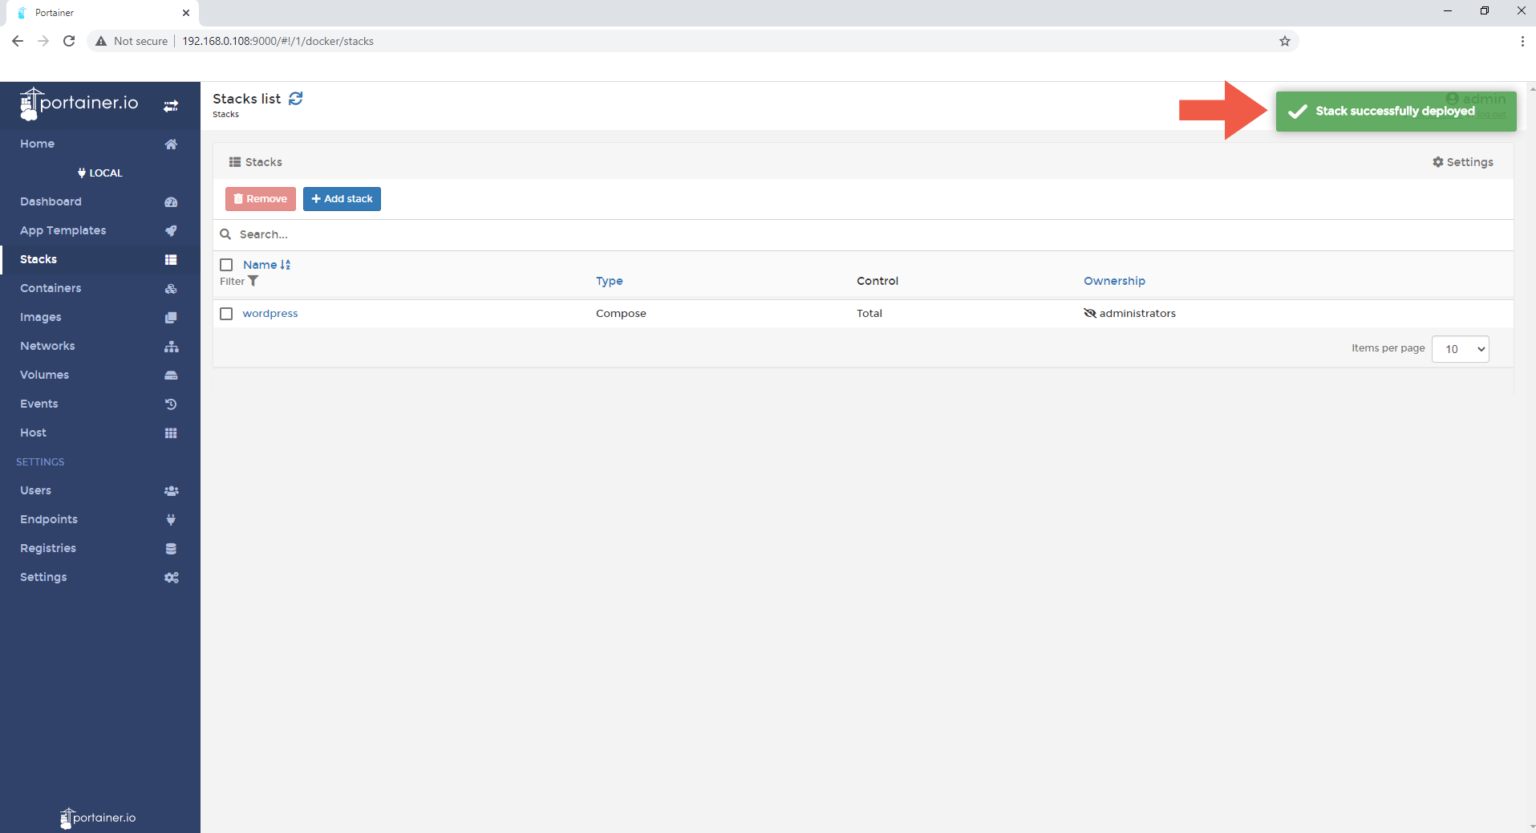Open the Filter funnel icon

click(x=253, y=281)
